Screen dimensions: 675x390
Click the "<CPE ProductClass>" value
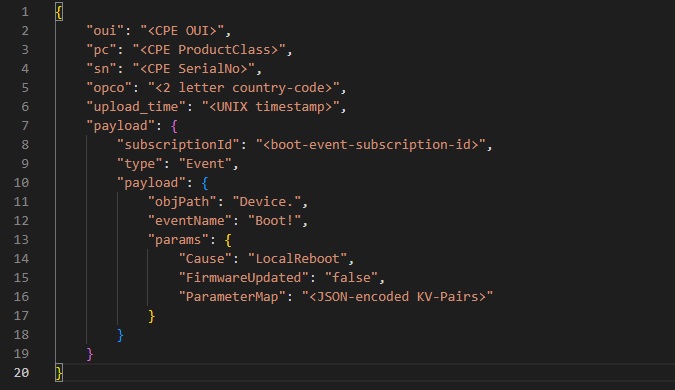209,50
